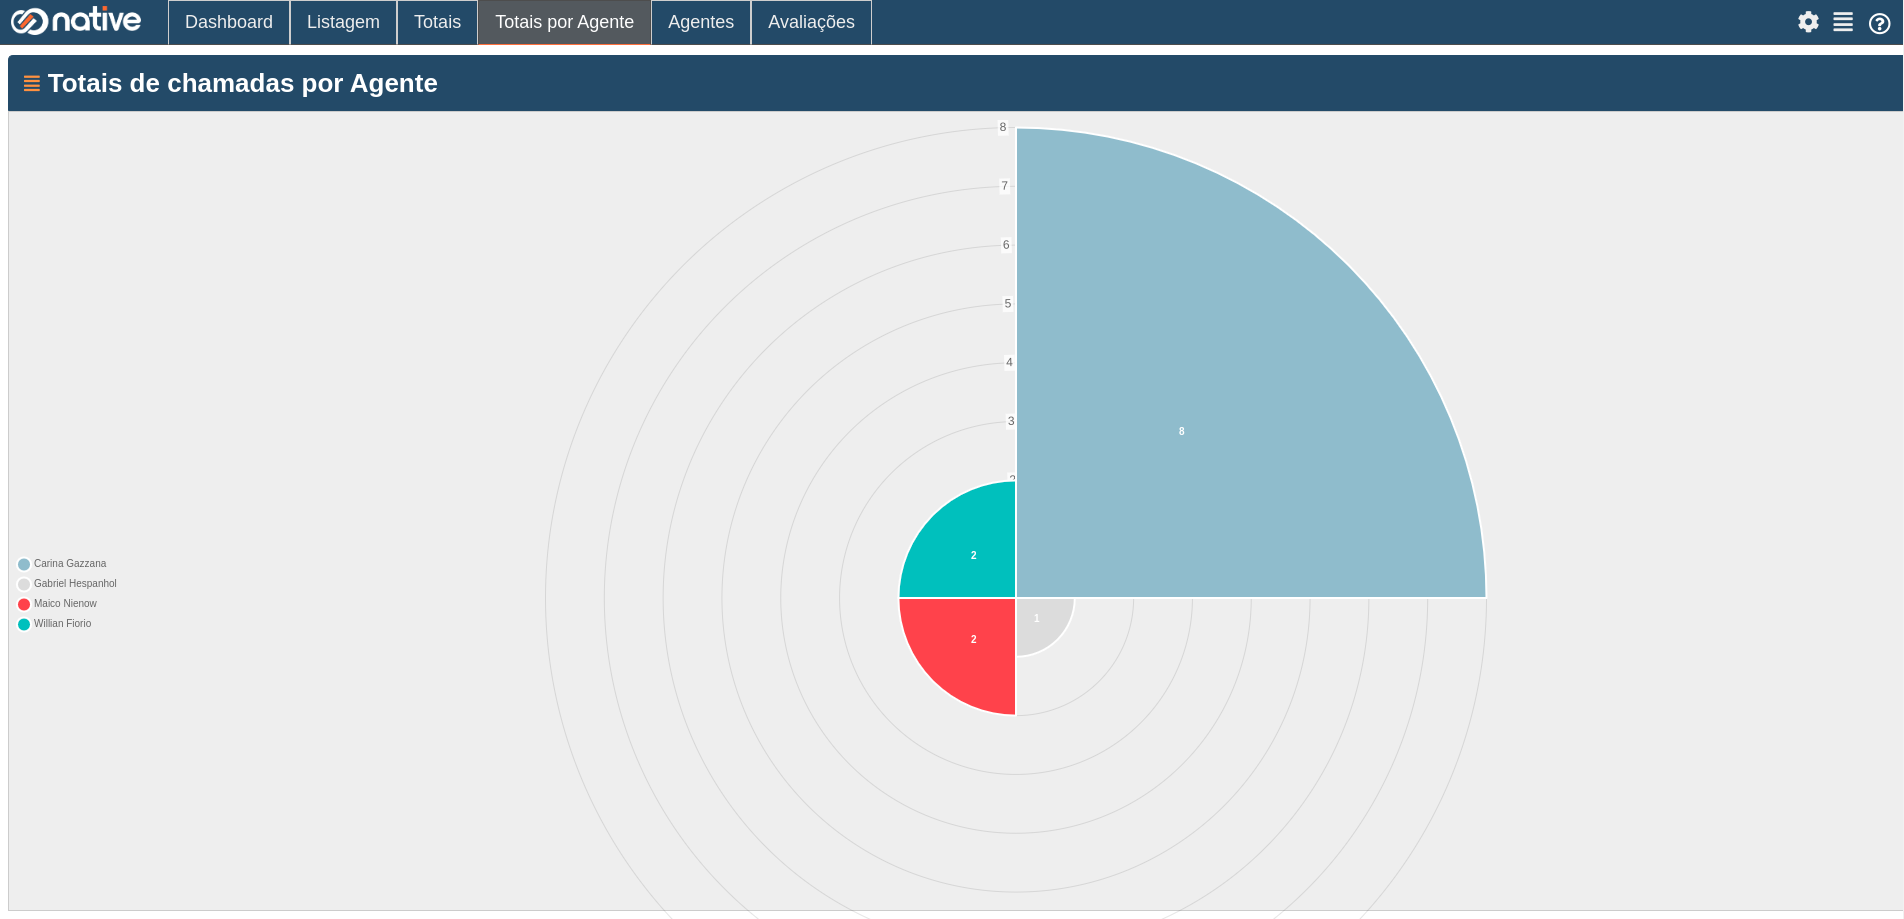Toggle Maico Nienow legend entry
This screenshot has width=1904, height=919.
coord(57,604)
